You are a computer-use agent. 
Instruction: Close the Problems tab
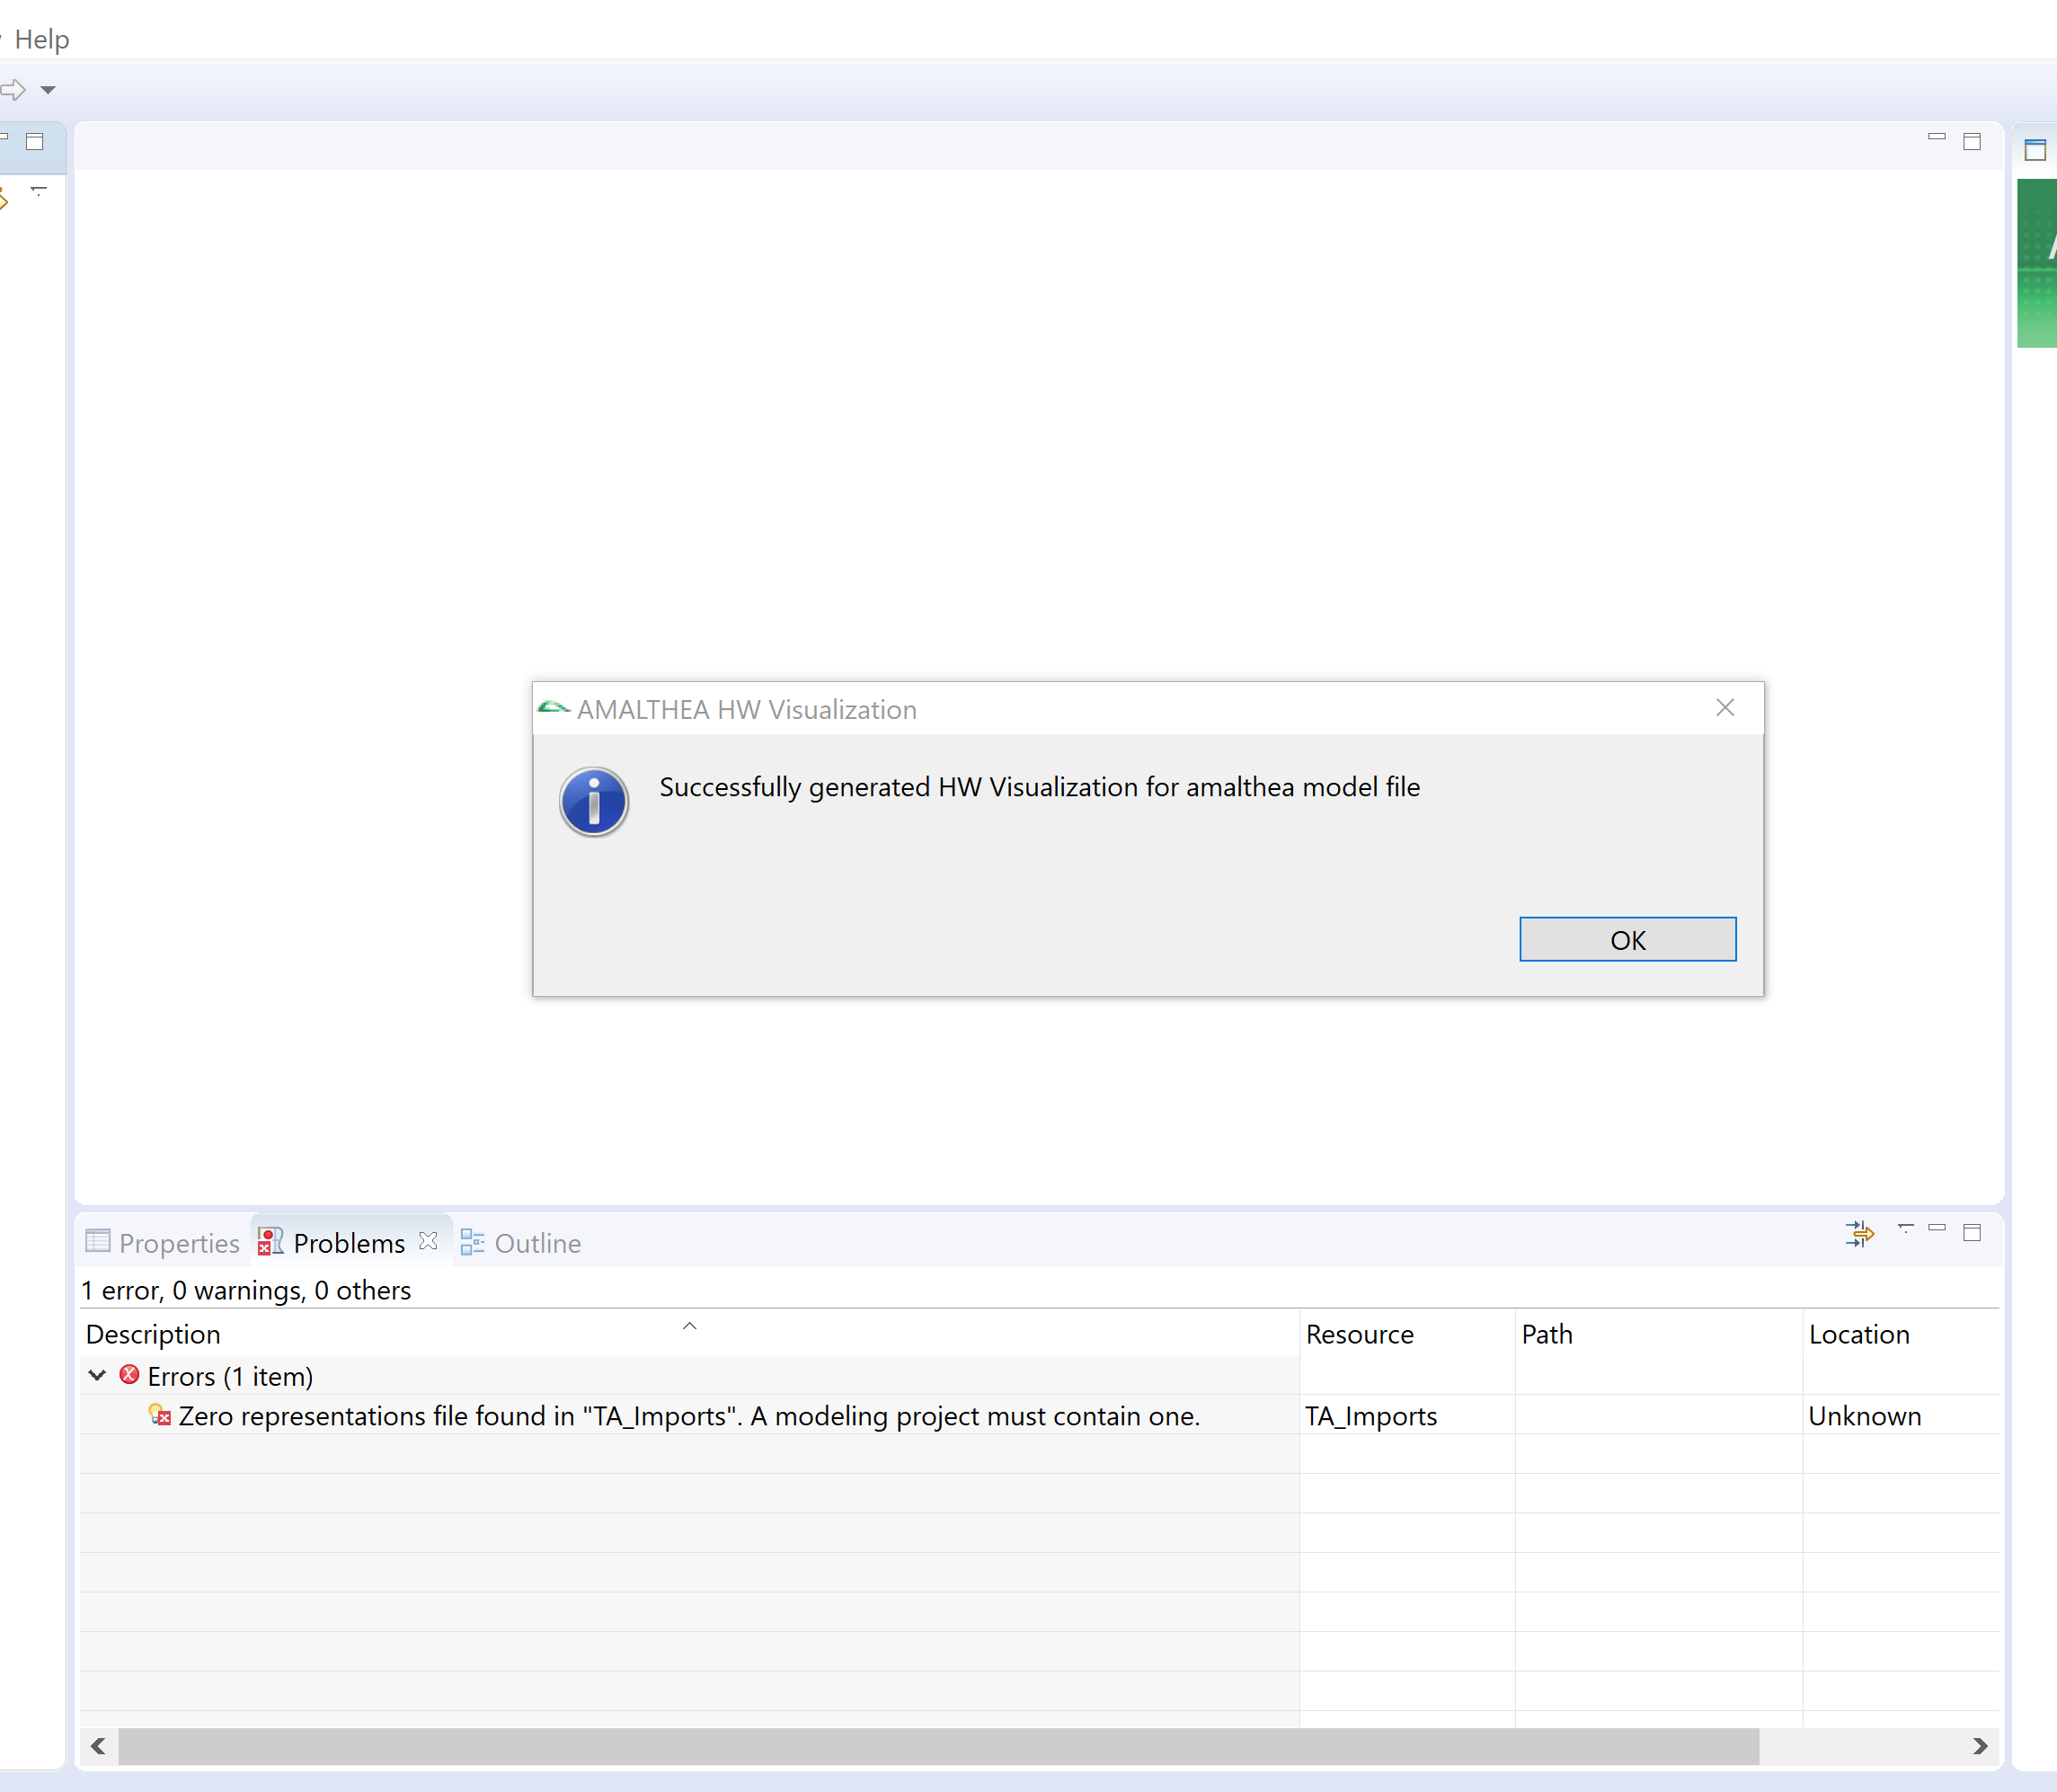428,1240
